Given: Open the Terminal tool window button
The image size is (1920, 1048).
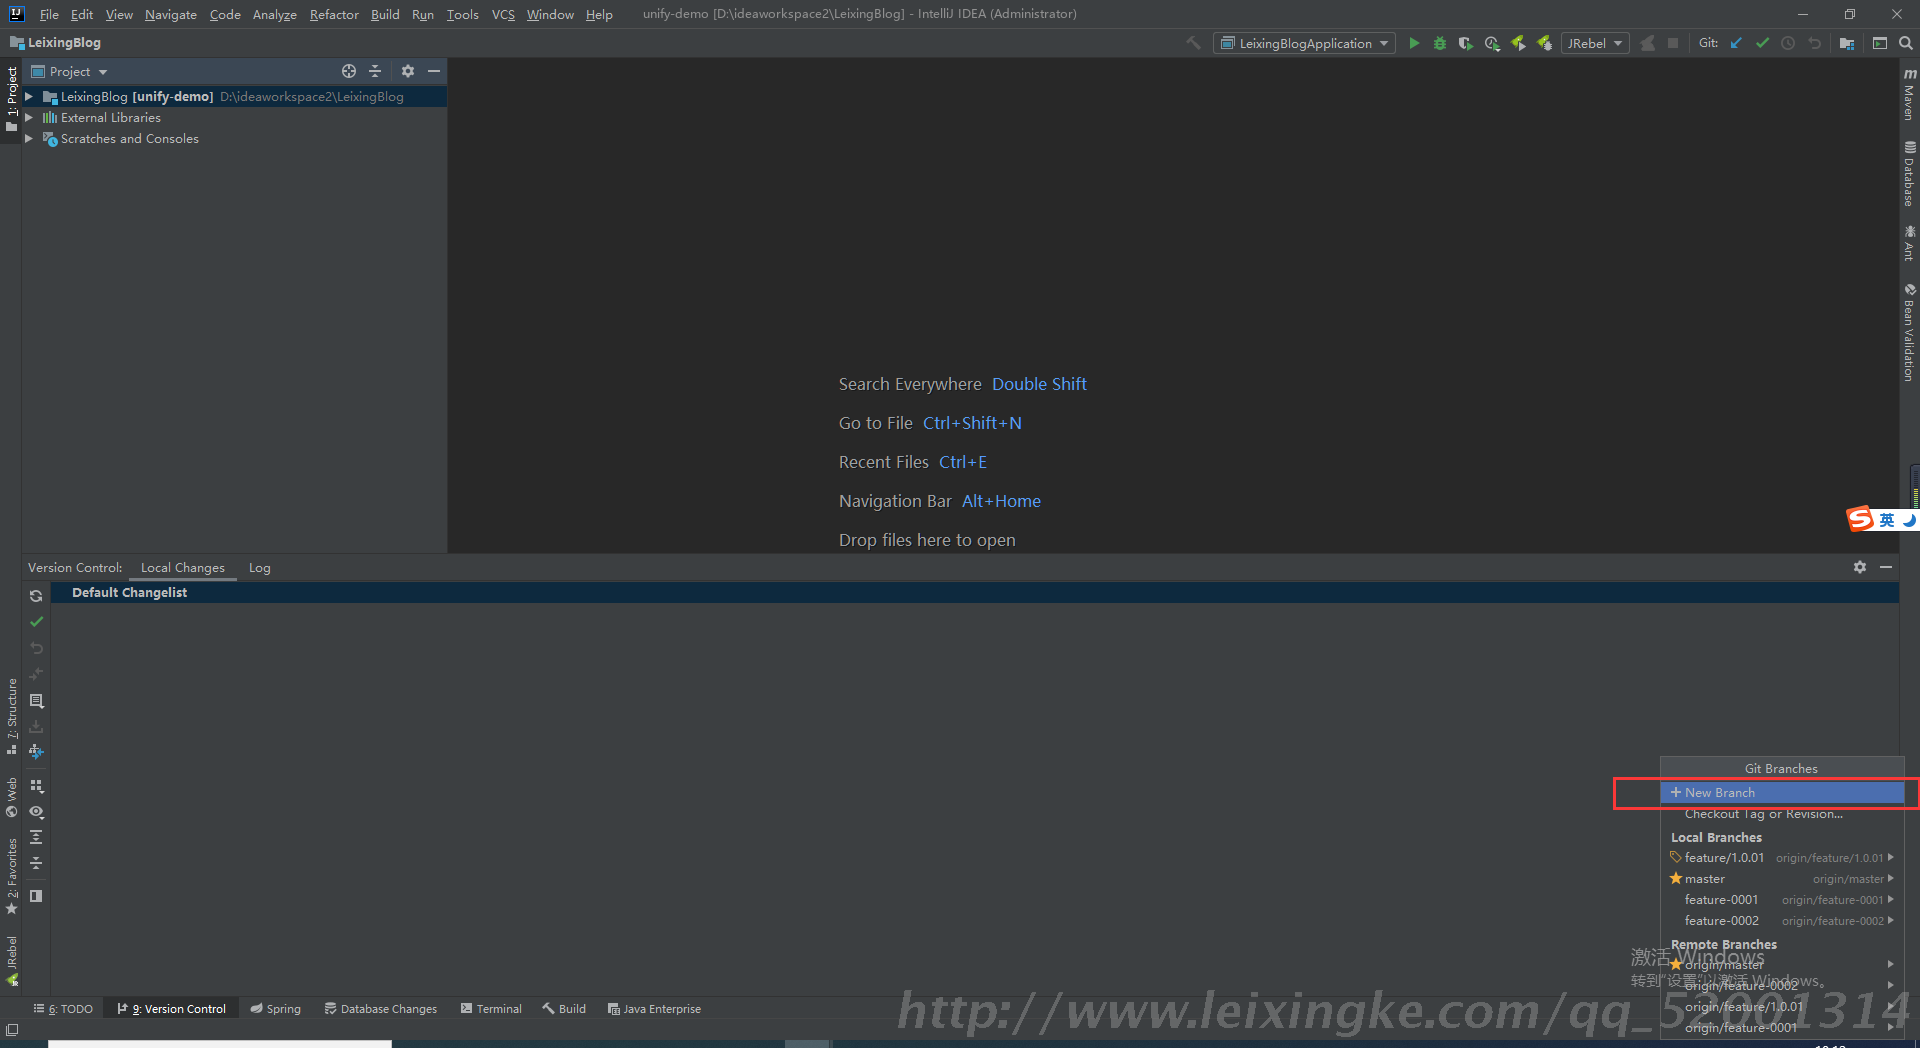Looking at the screenshot, I should 491,1009.
